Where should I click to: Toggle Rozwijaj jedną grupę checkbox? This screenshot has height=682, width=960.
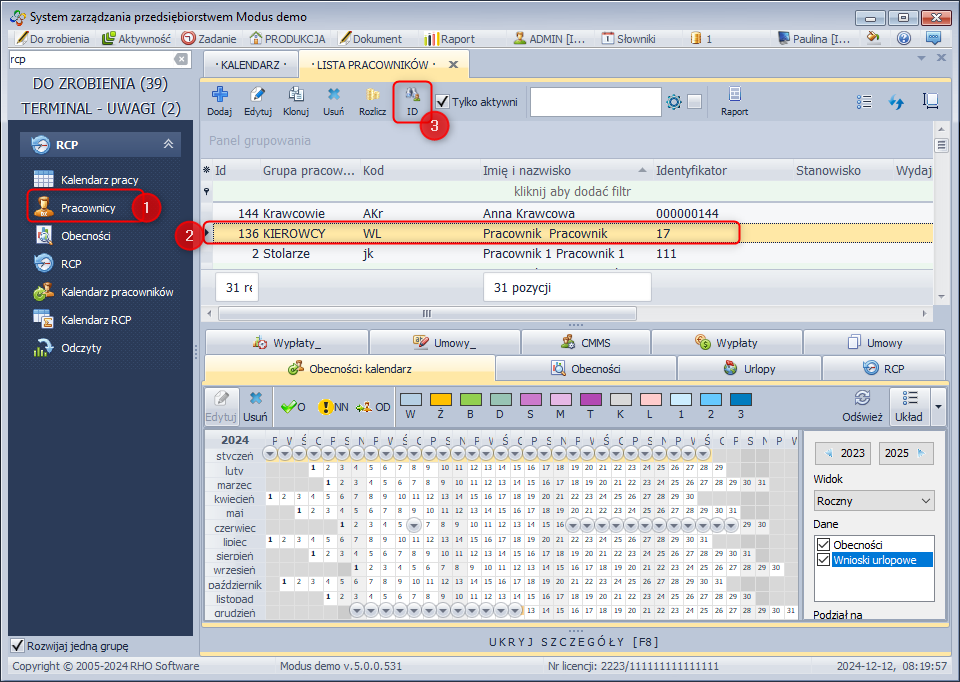pos(16,644)
